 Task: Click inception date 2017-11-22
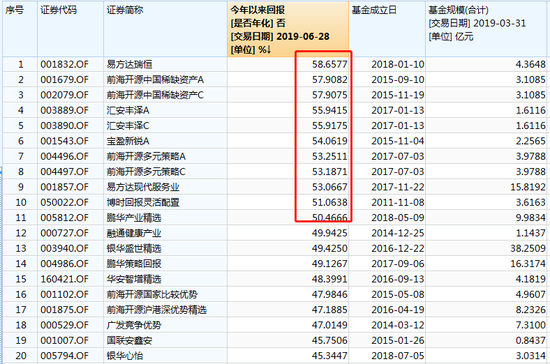click(x=398, y=187)
